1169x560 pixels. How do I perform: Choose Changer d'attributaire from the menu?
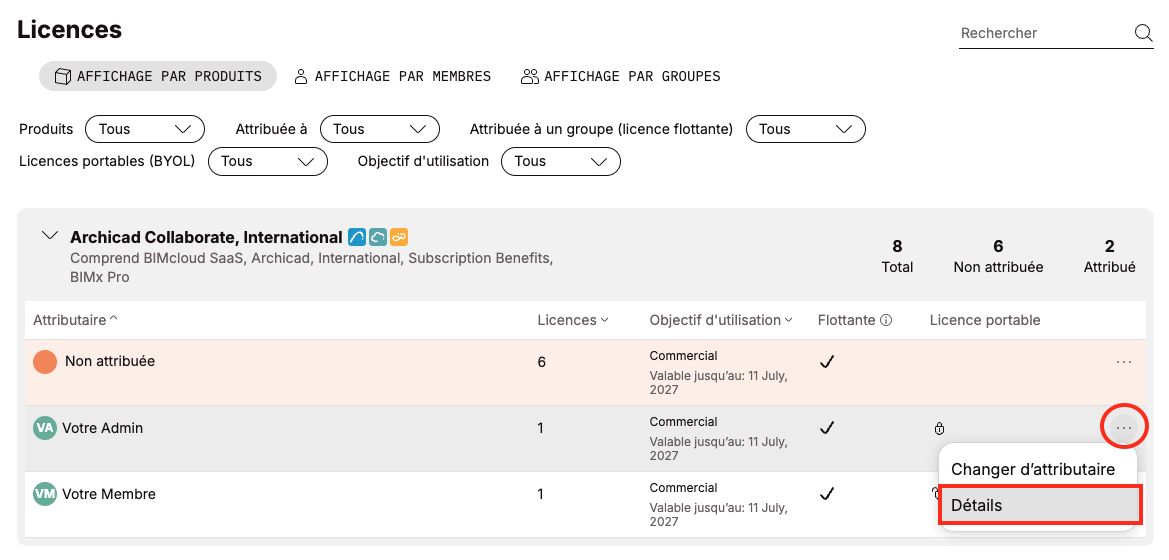(x=1033, y=470)
